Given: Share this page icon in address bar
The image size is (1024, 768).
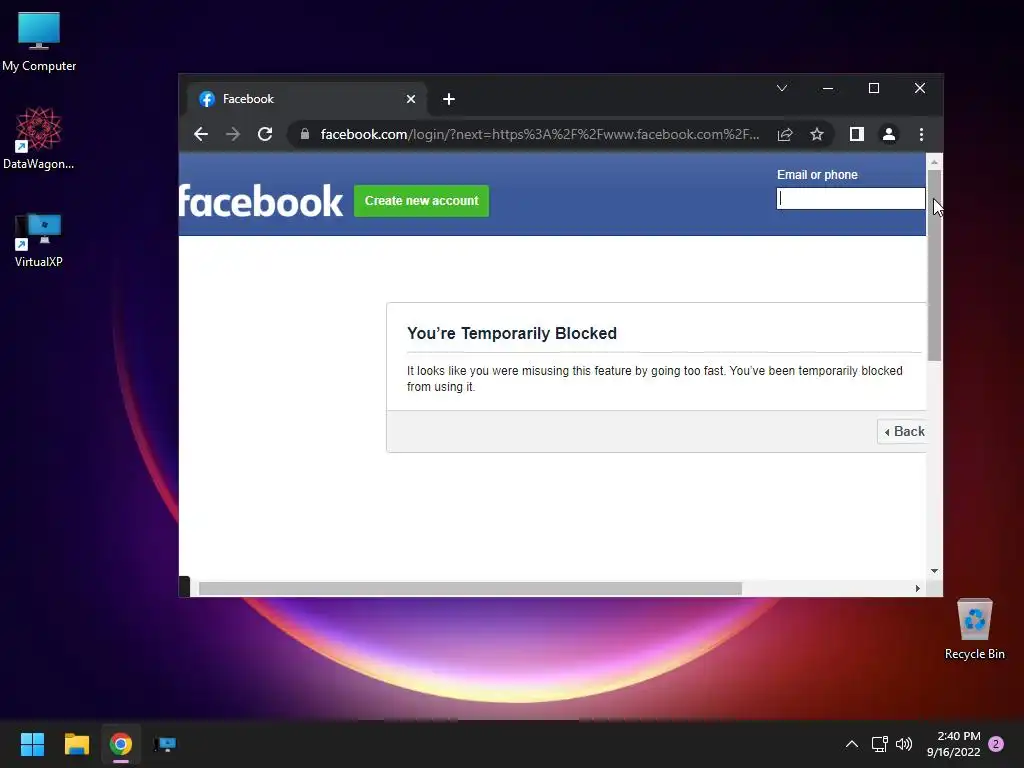Looking at the screenshot, I should 785,135.
